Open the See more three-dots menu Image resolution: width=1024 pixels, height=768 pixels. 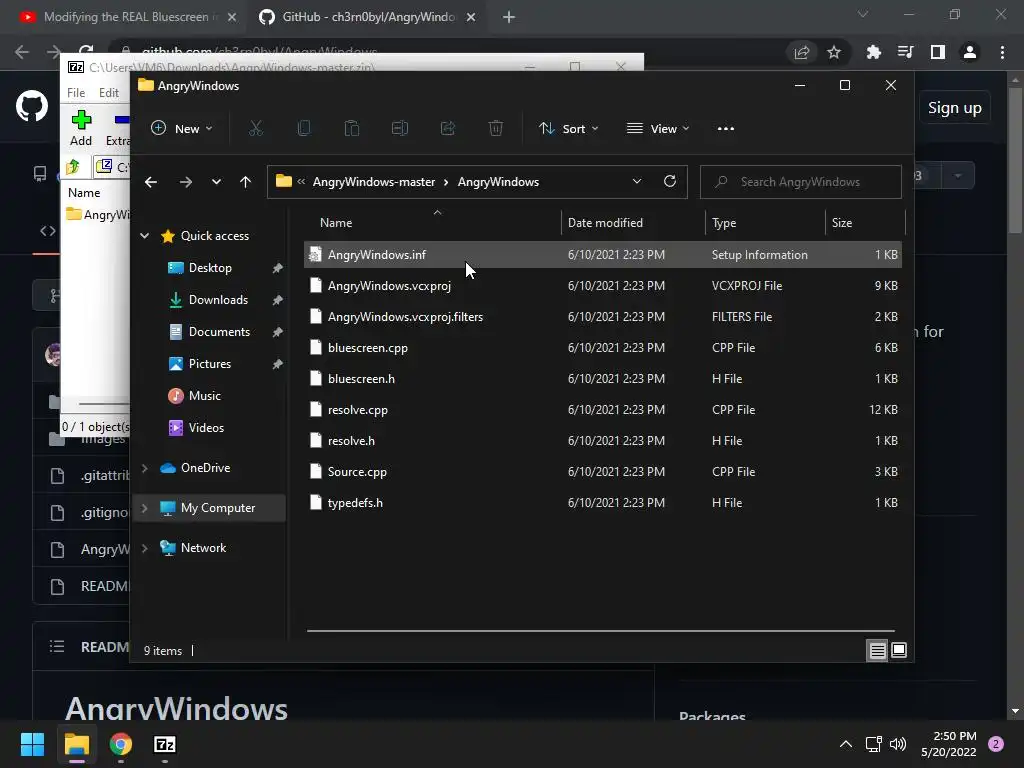pos(726,129)
